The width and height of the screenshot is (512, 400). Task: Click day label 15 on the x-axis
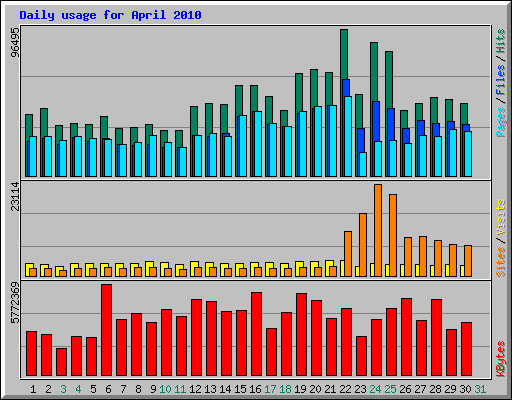240,389
